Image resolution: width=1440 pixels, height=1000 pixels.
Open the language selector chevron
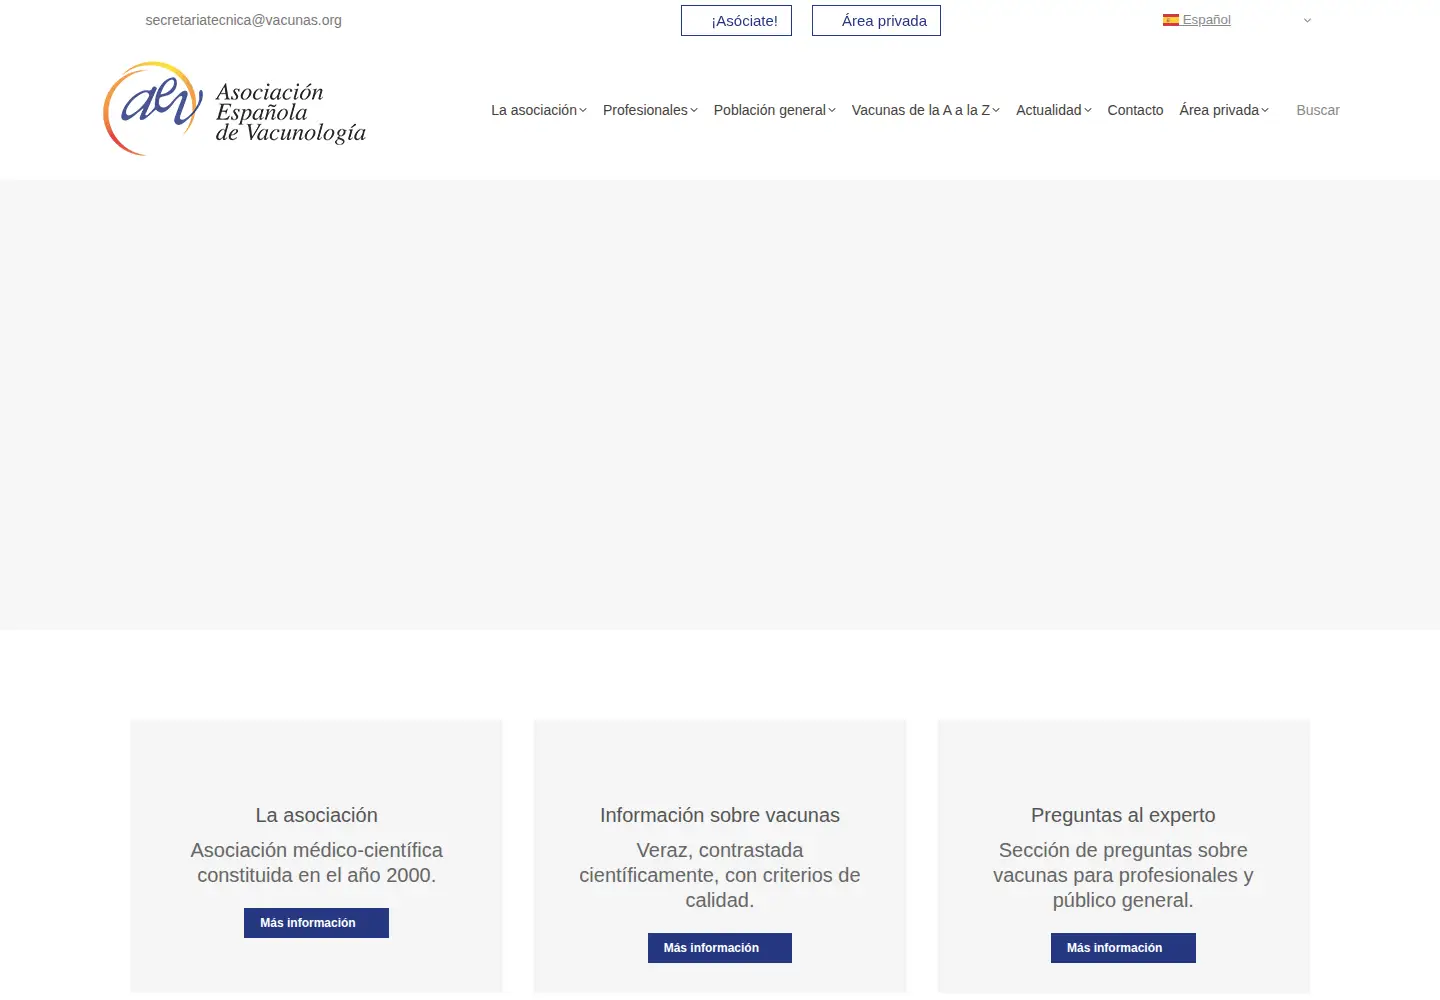tap(1307, 20)
